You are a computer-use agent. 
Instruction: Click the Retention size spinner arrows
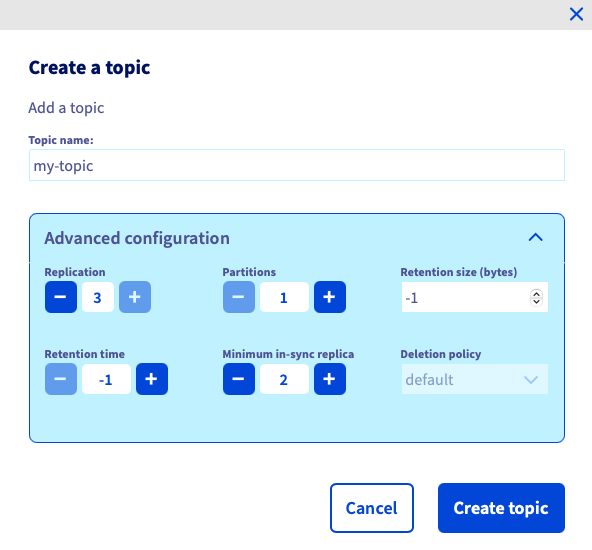point(536,297)
